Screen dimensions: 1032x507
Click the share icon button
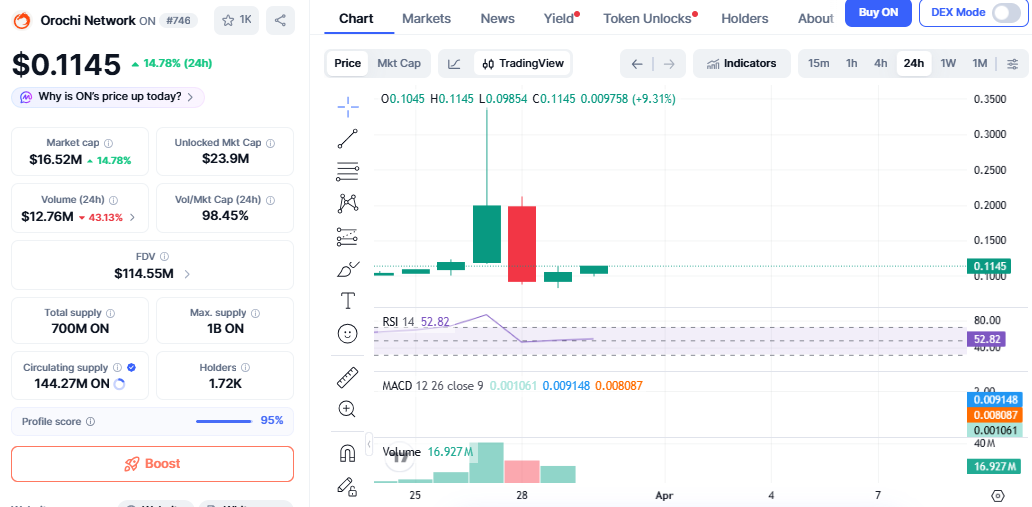tap(280, 20)
